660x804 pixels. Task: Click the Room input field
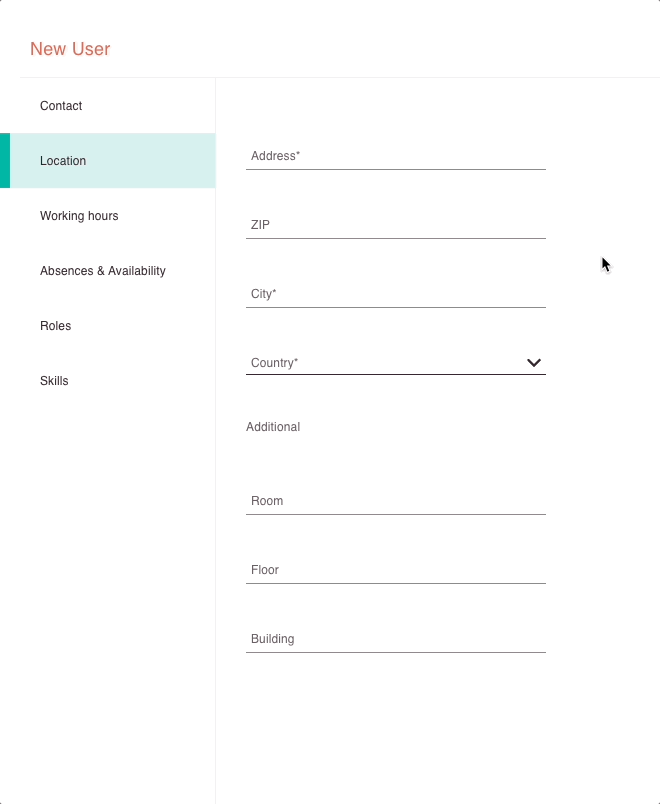tap(395, 501)
